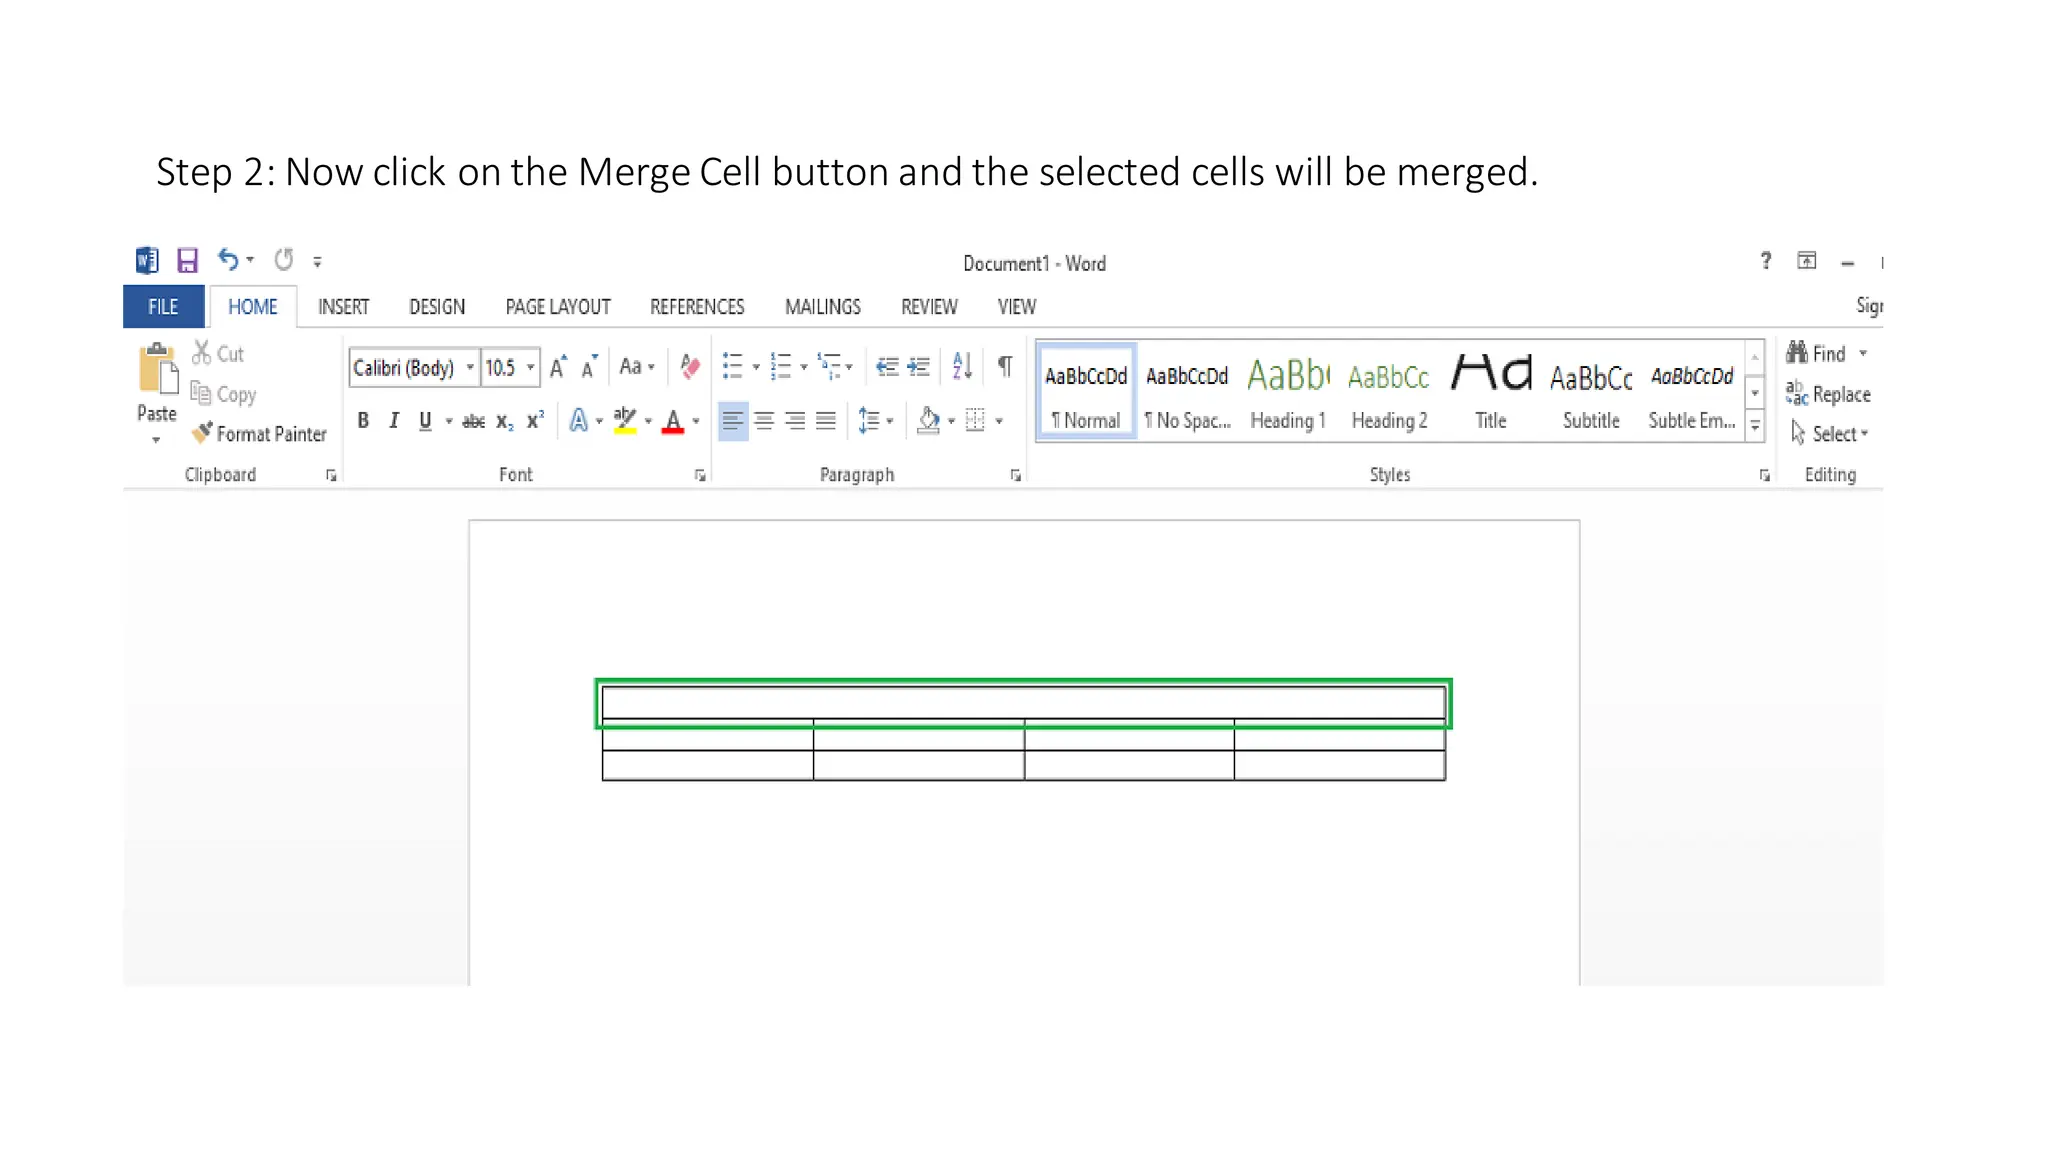Click the Undo arrow icon

click(x=228, y=260)
